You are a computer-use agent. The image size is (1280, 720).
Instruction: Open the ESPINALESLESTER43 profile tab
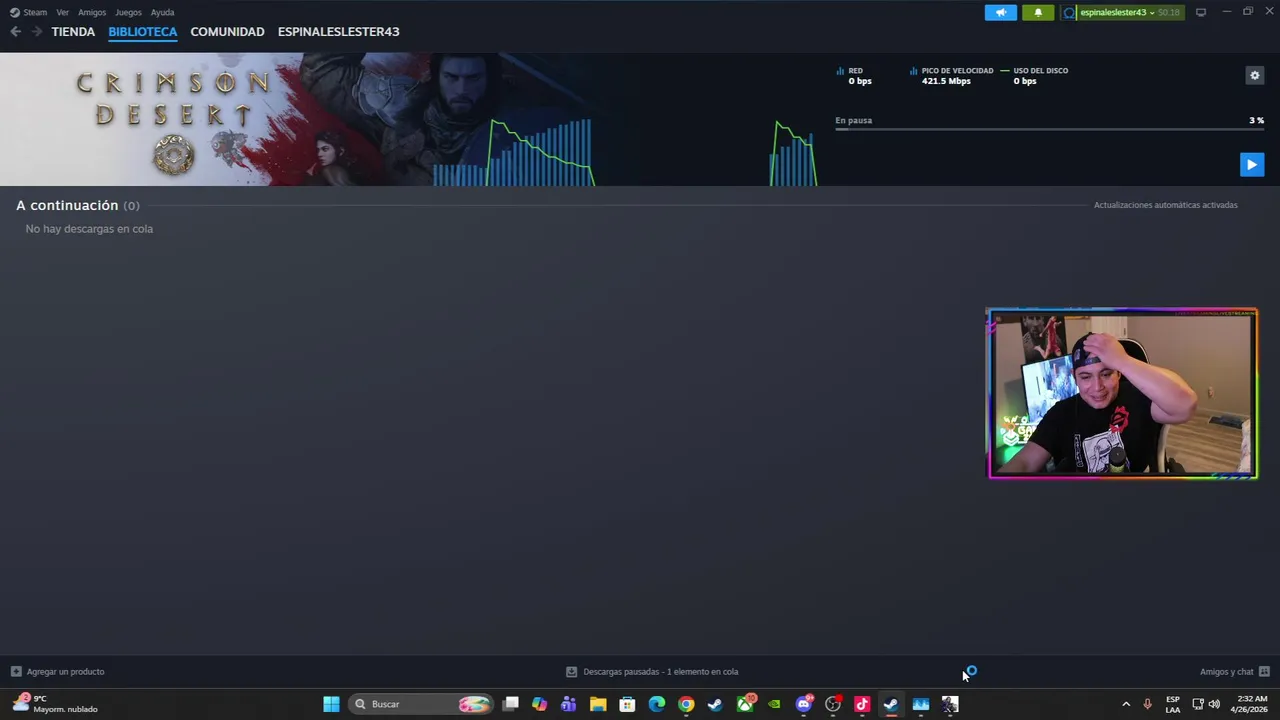[x=338, y=32]
